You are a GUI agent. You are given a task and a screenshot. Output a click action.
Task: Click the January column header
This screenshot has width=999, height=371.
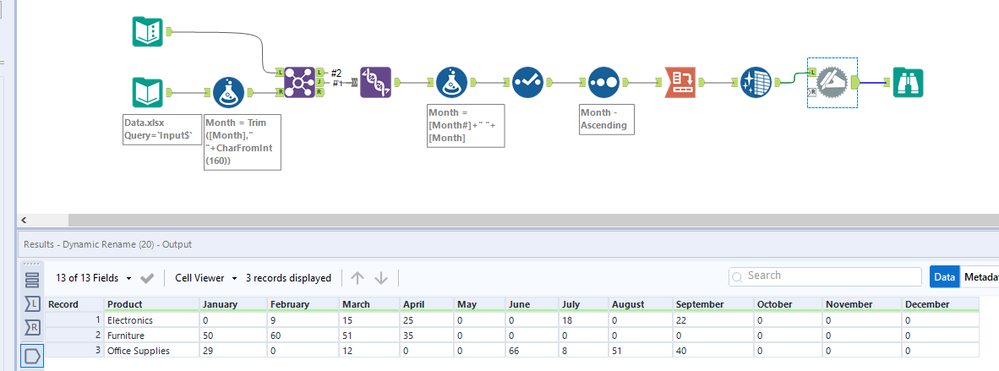tap(234, 304)
